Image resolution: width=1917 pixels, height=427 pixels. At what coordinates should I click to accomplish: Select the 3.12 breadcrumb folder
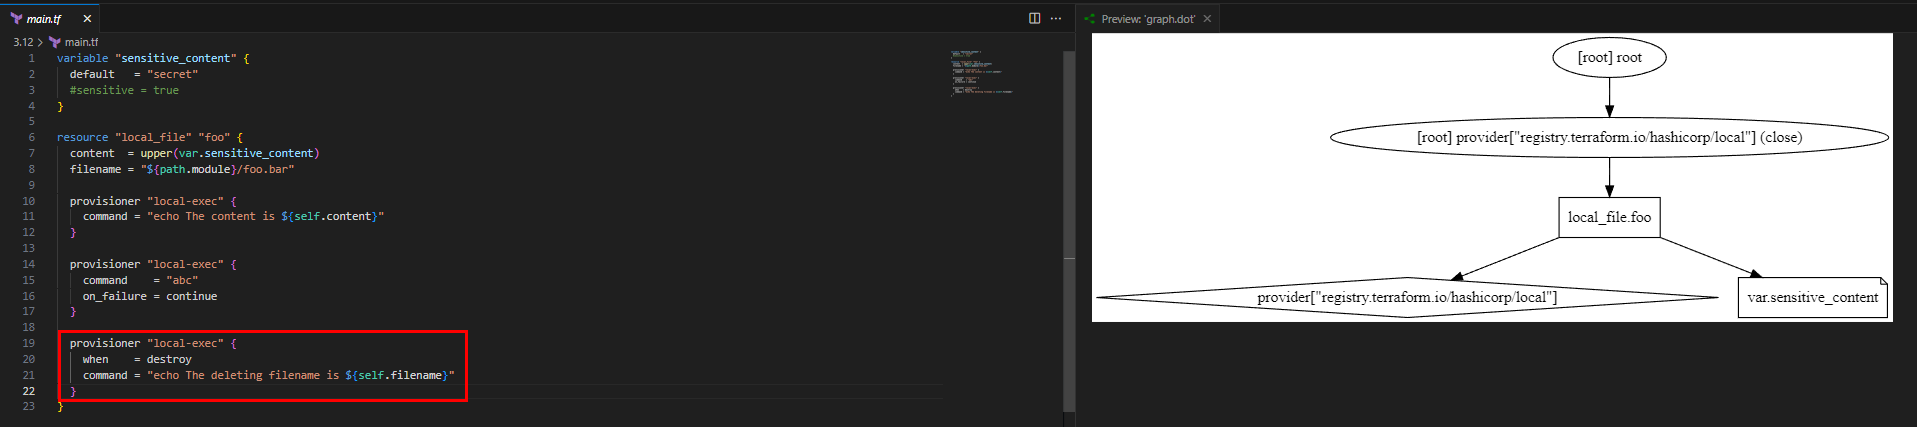(23, 42)
